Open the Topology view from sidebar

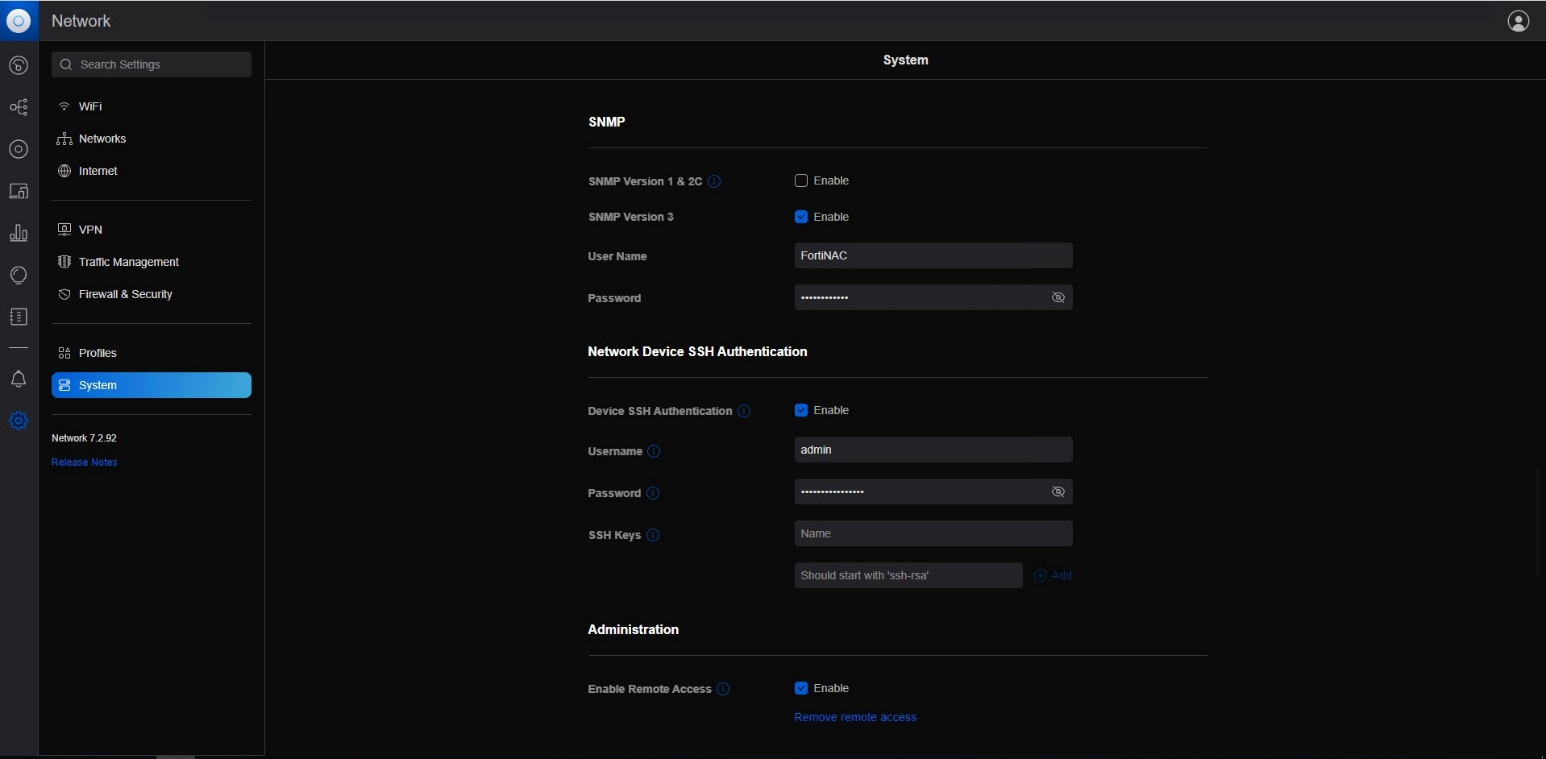[19, 107]
